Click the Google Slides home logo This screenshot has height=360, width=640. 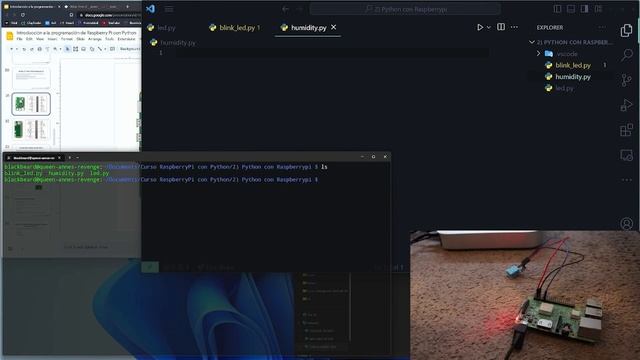click(x=9, y=36)
